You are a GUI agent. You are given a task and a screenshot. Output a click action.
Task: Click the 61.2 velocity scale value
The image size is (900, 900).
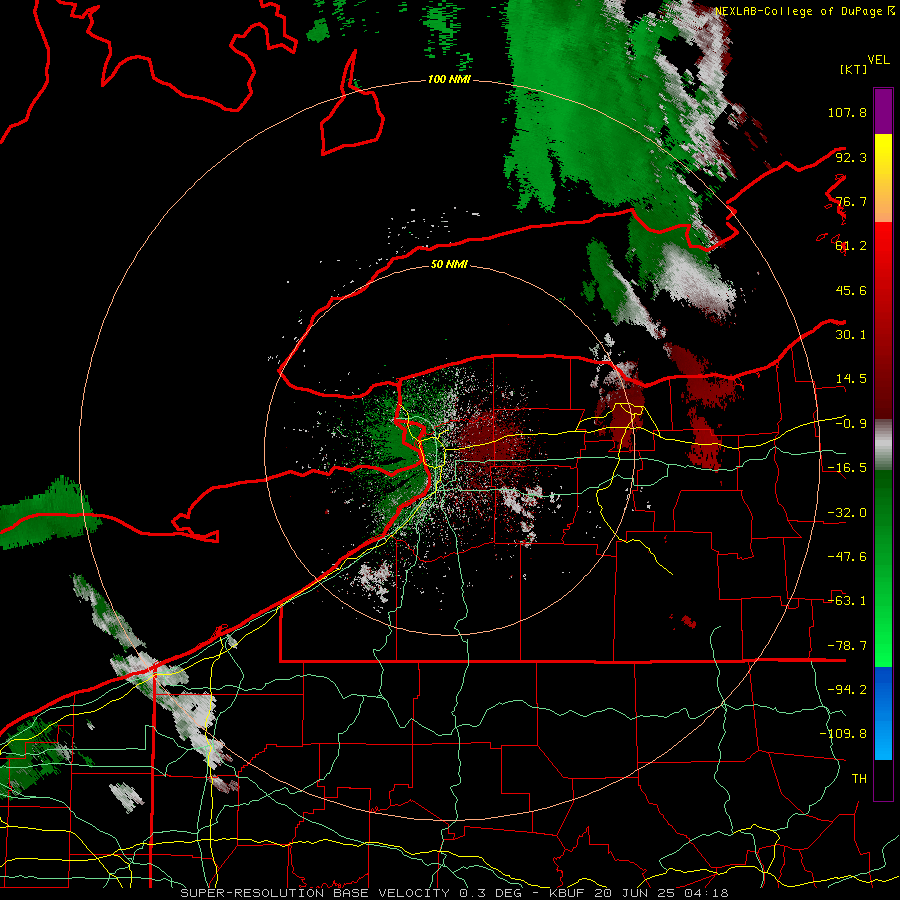[851, 246]
